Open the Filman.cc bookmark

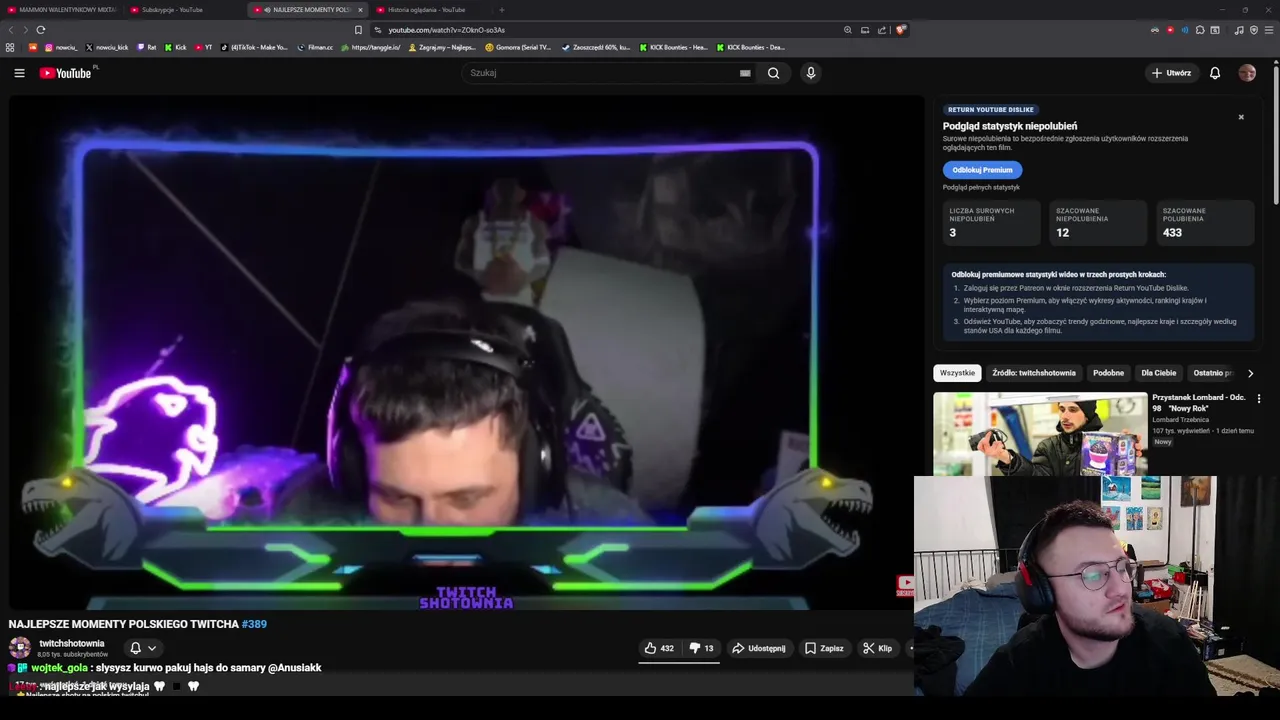tap(315, 47)
